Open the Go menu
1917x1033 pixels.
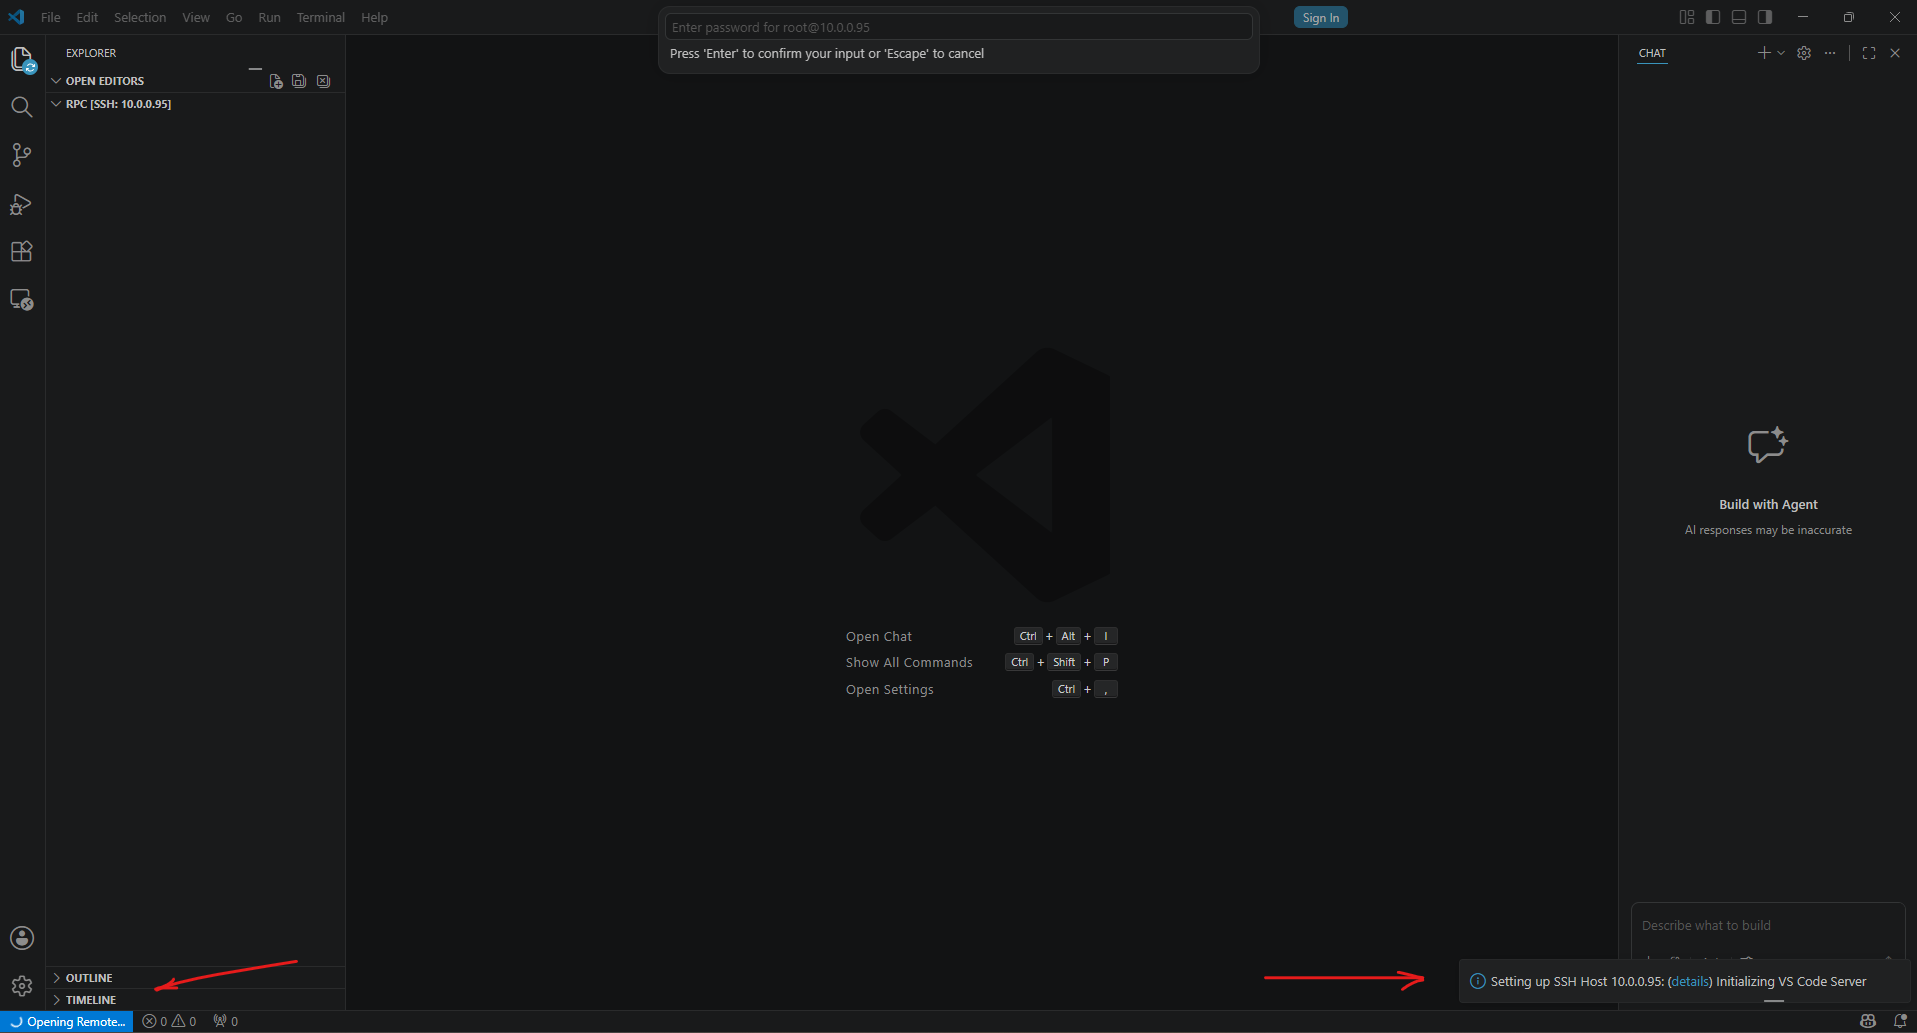[234, 17]
